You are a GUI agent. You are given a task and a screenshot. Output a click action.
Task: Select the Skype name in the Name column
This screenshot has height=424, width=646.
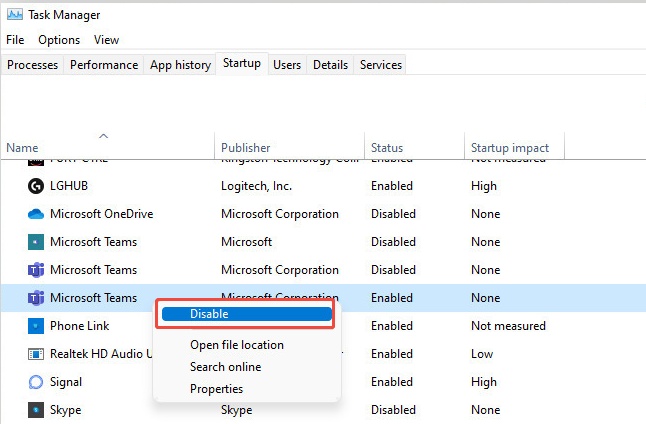point(66,410)
